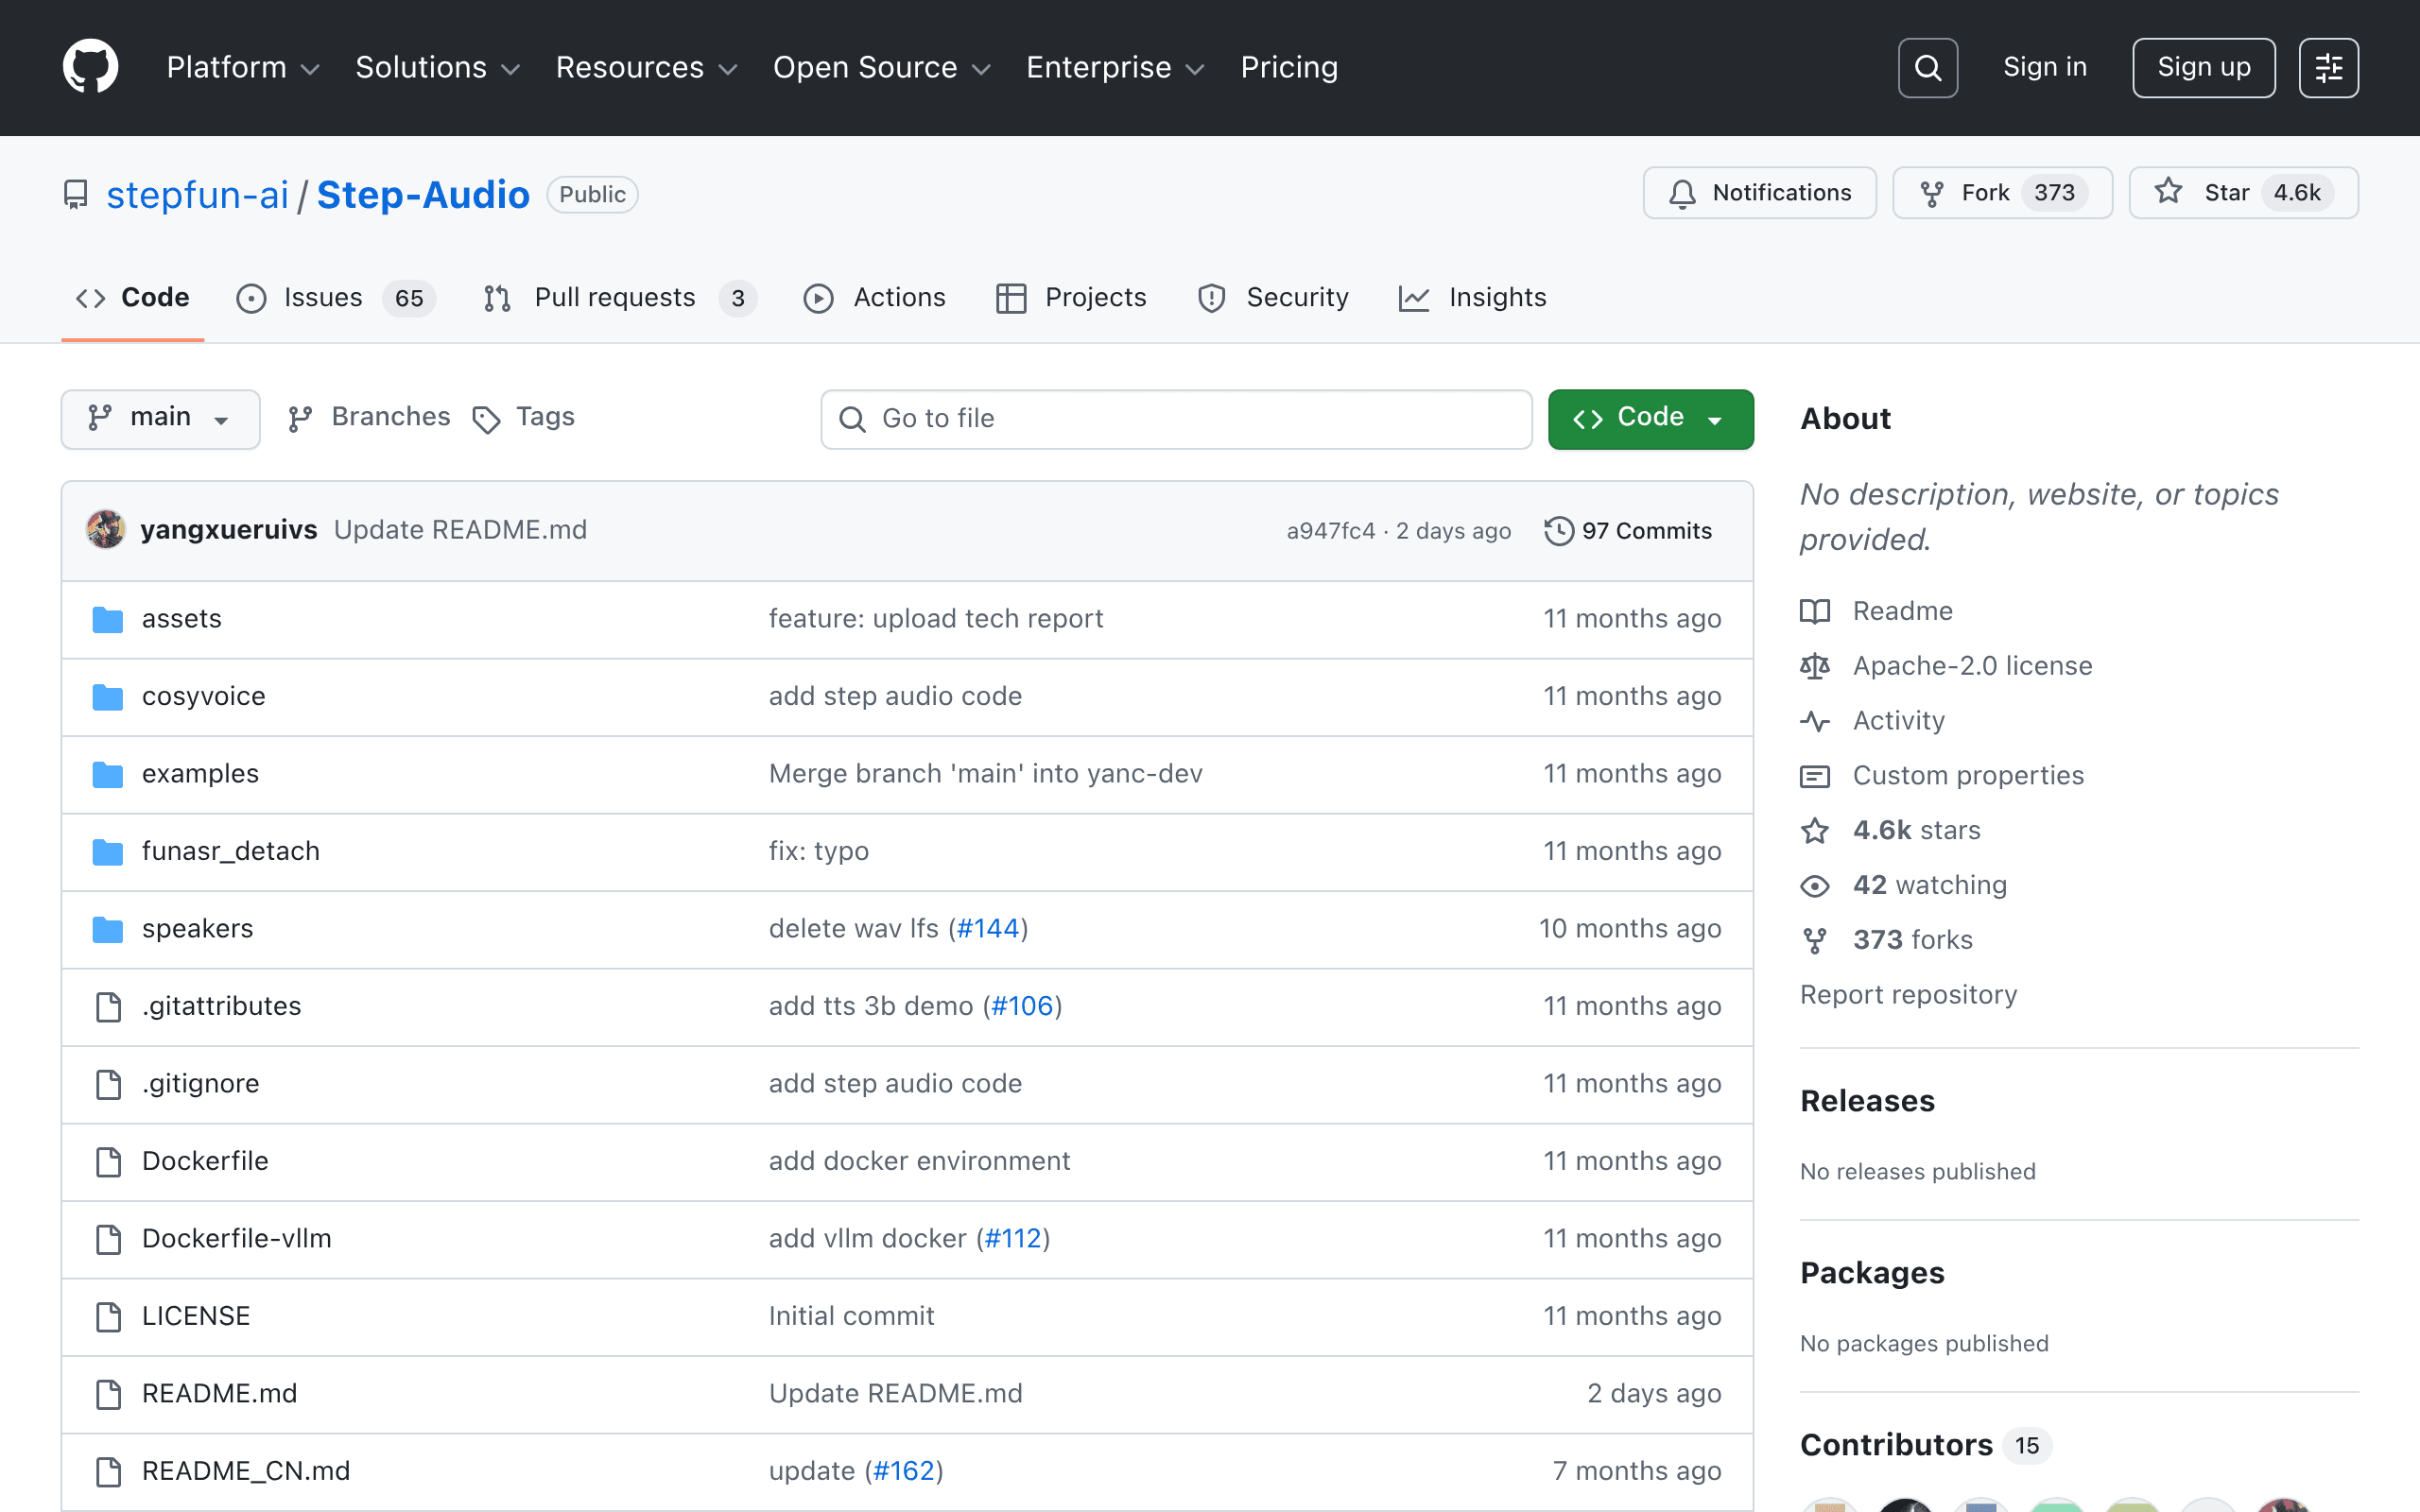Image resolution: width=2420 pixels, height=1512 pixels.
Task: Open commit history 97 Commits
Action: coord(1628,530)
